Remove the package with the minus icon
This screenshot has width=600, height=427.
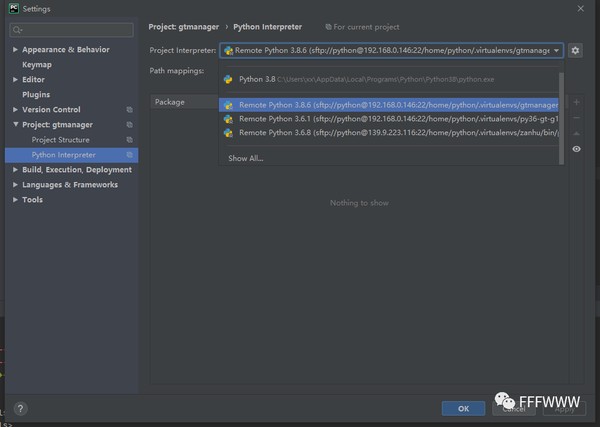576,118
